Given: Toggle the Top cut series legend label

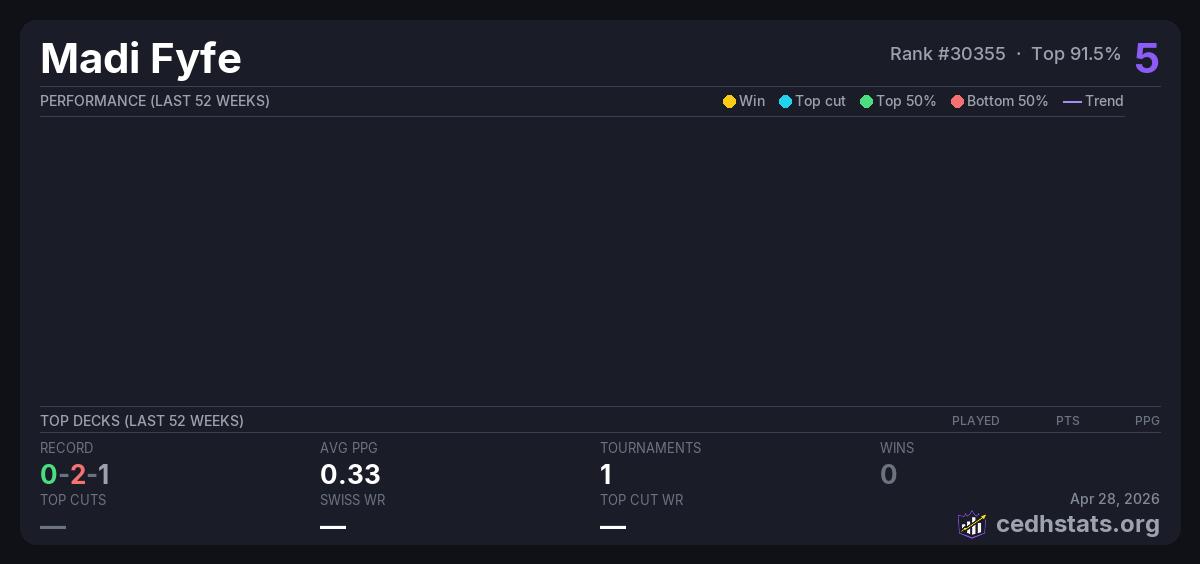Looking at the screenshot, I should [820, 101].
